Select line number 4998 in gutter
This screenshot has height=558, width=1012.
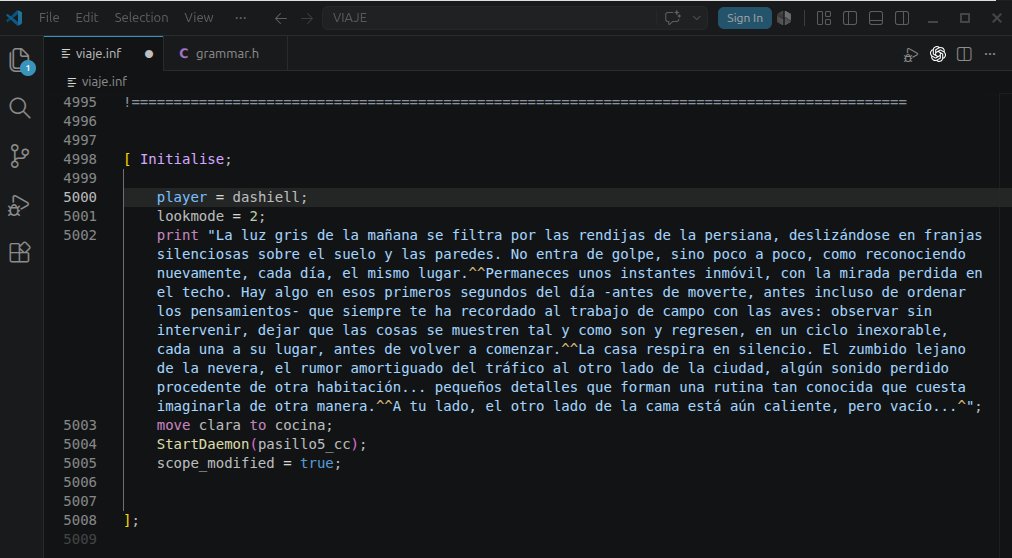coord(80,159)
